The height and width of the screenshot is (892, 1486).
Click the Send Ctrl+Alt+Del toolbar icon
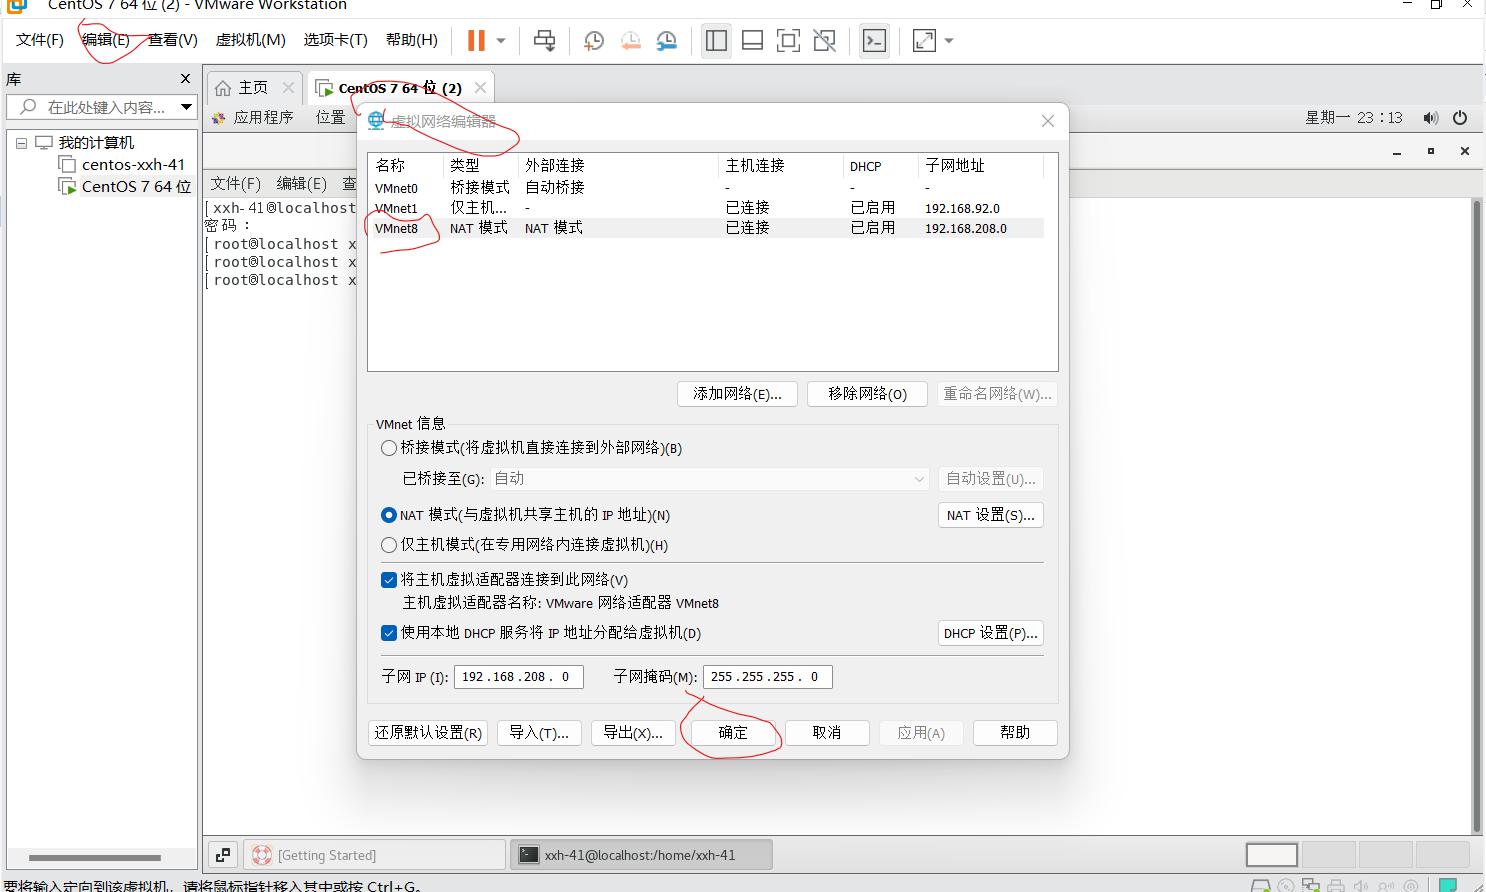(544, 41)
